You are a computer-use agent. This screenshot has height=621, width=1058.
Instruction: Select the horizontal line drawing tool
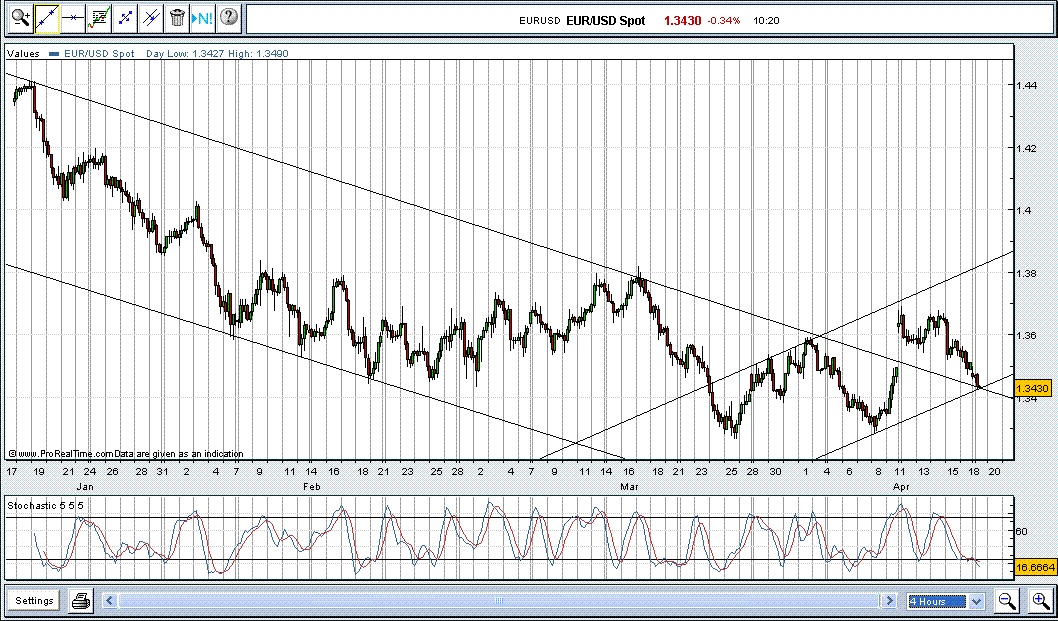pyautogui.click(x=73, y=18)
